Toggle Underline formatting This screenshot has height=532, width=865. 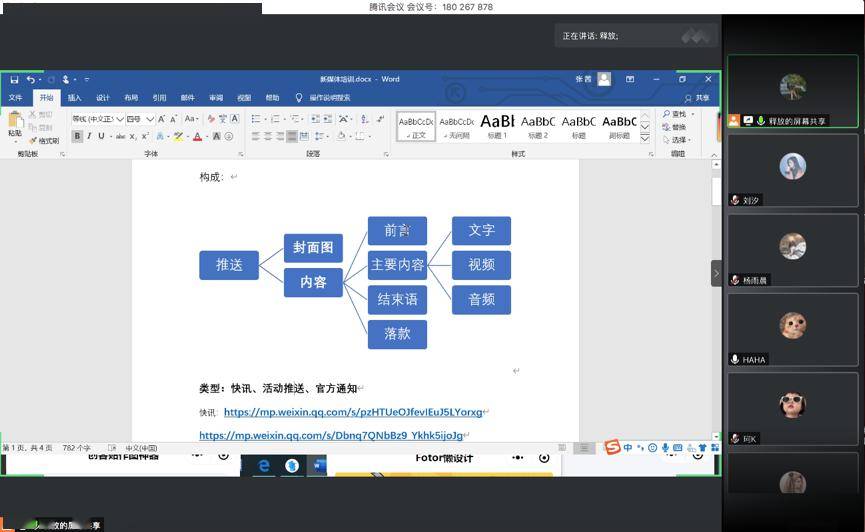[x=101, y=136]
